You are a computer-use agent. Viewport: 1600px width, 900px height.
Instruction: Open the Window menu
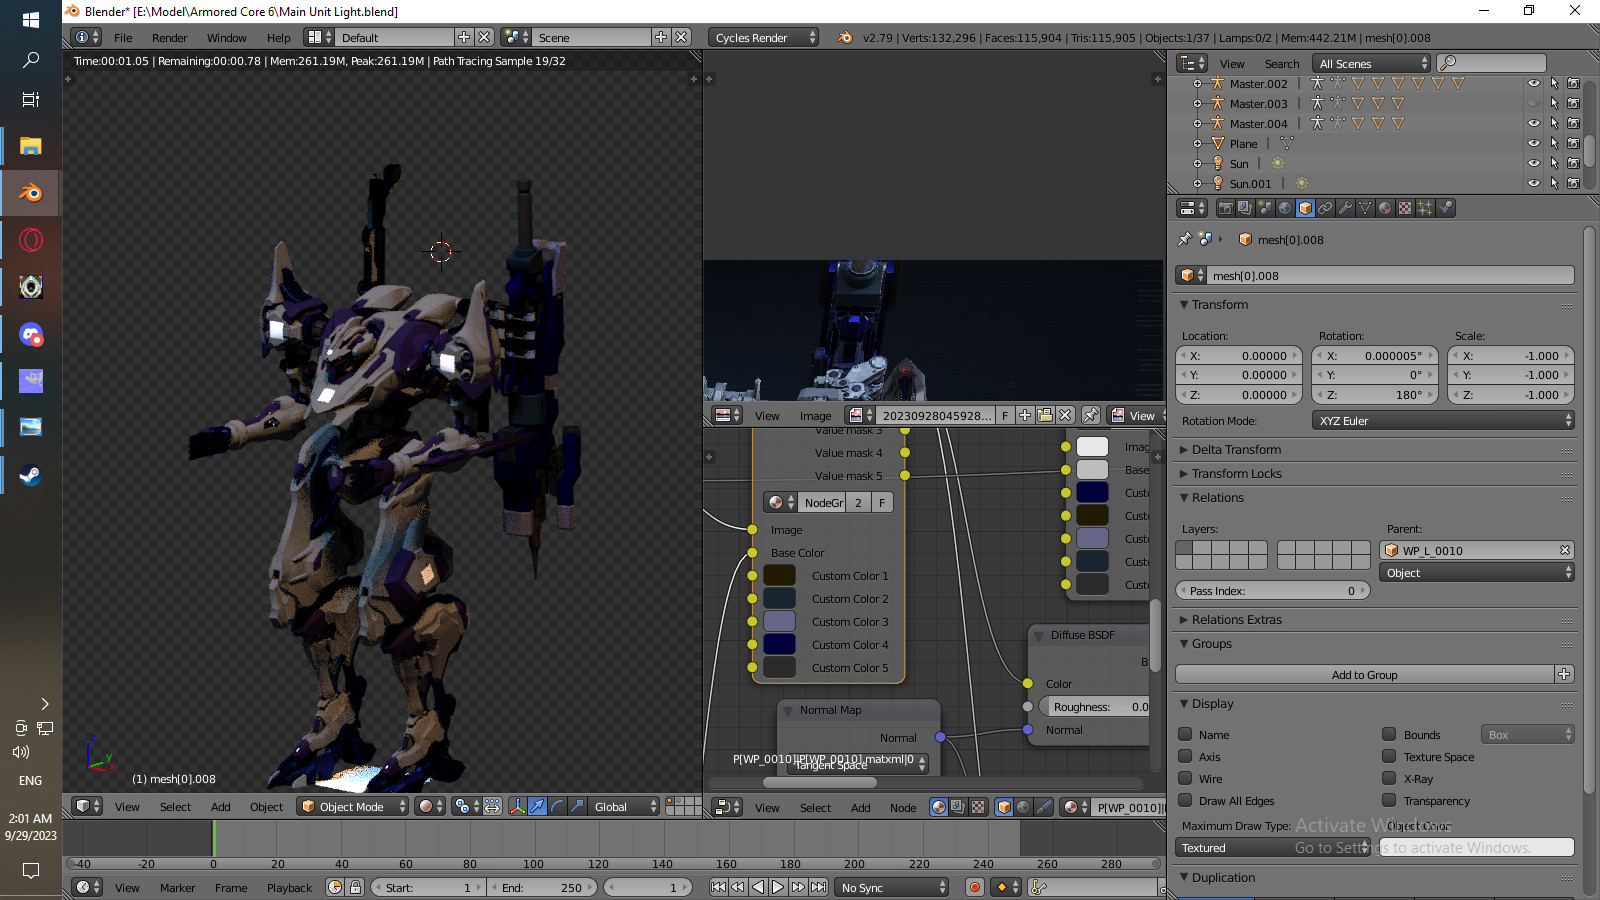[x=226, y=38]
